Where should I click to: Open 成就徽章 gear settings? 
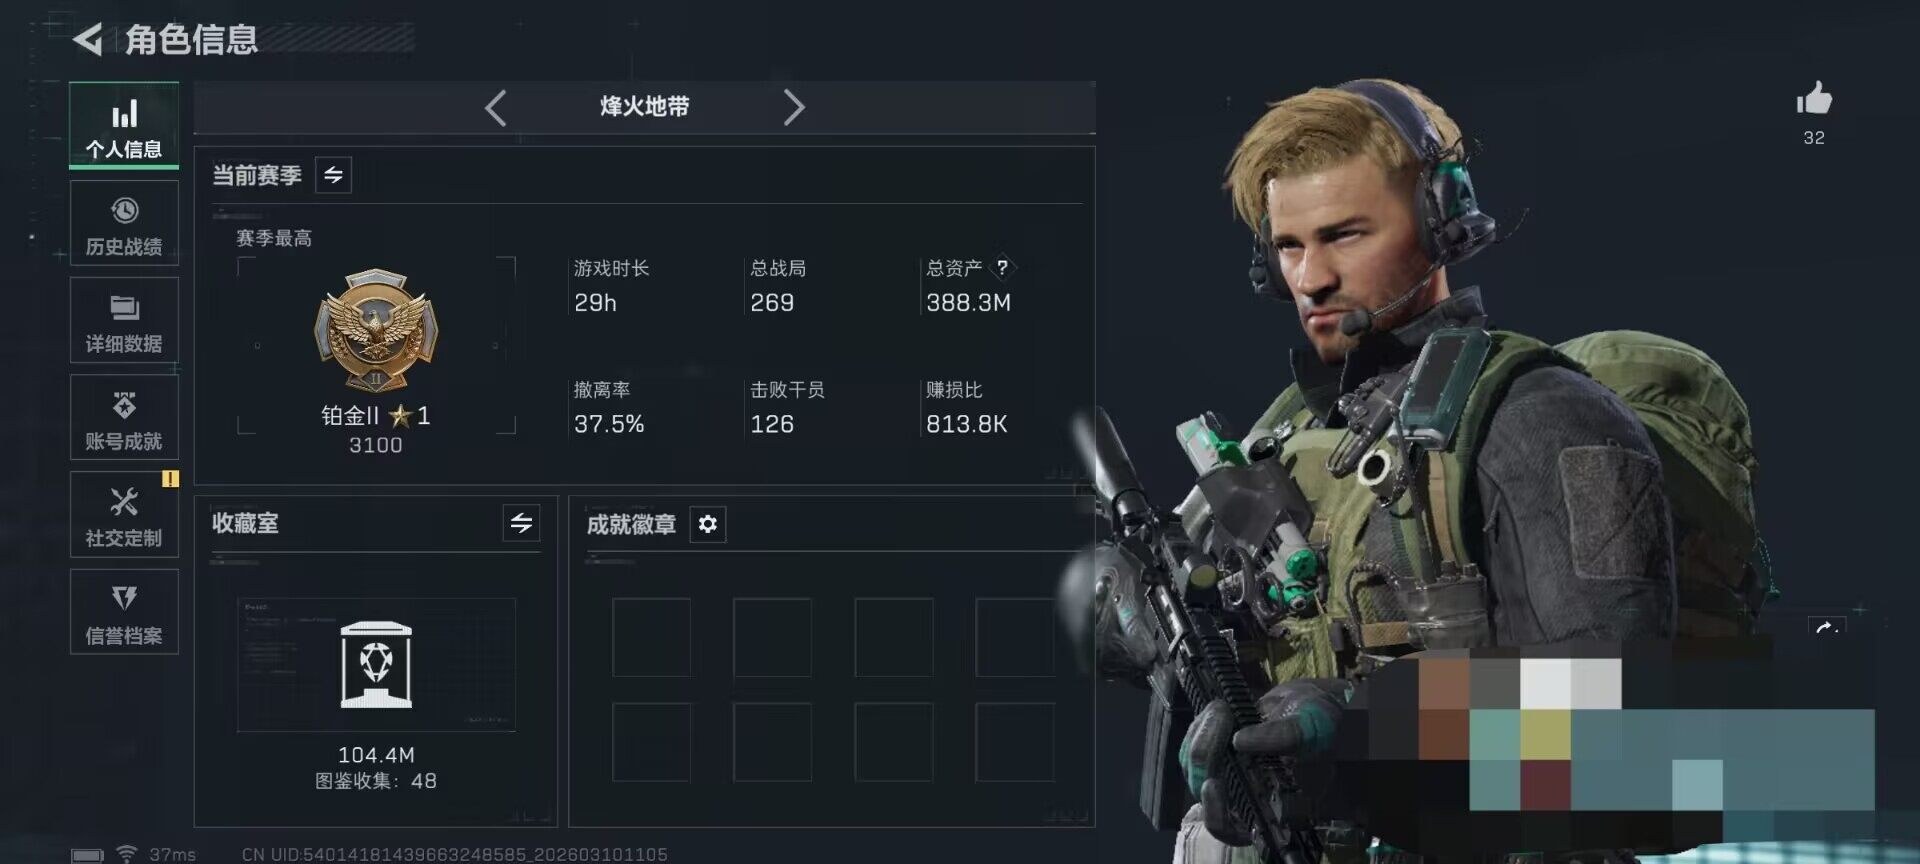click(x=707, y=524)
